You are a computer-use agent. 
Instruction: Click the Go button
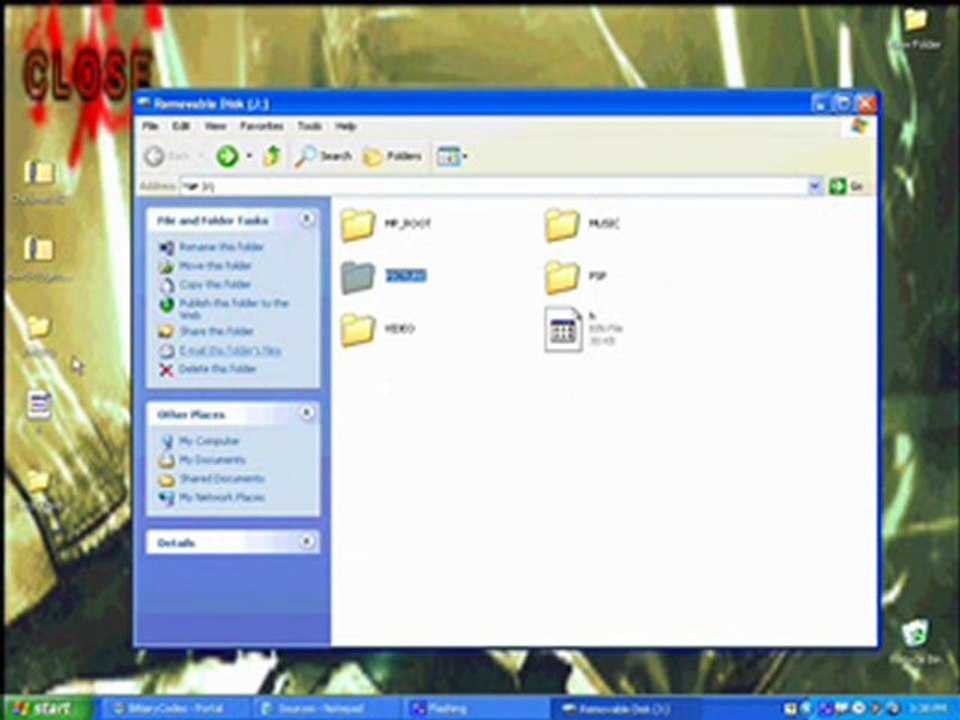click(x=846, y=186)
